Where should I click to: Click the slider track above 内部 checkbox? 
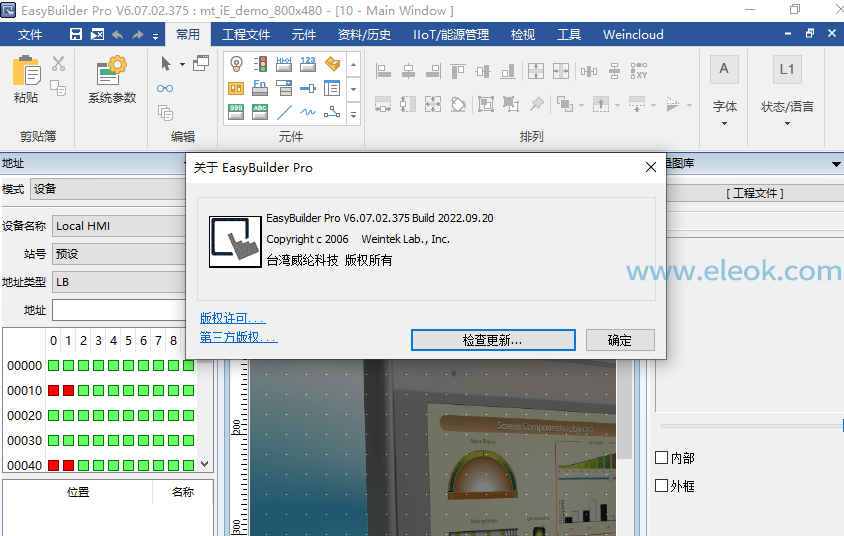[x=751, y=426]
